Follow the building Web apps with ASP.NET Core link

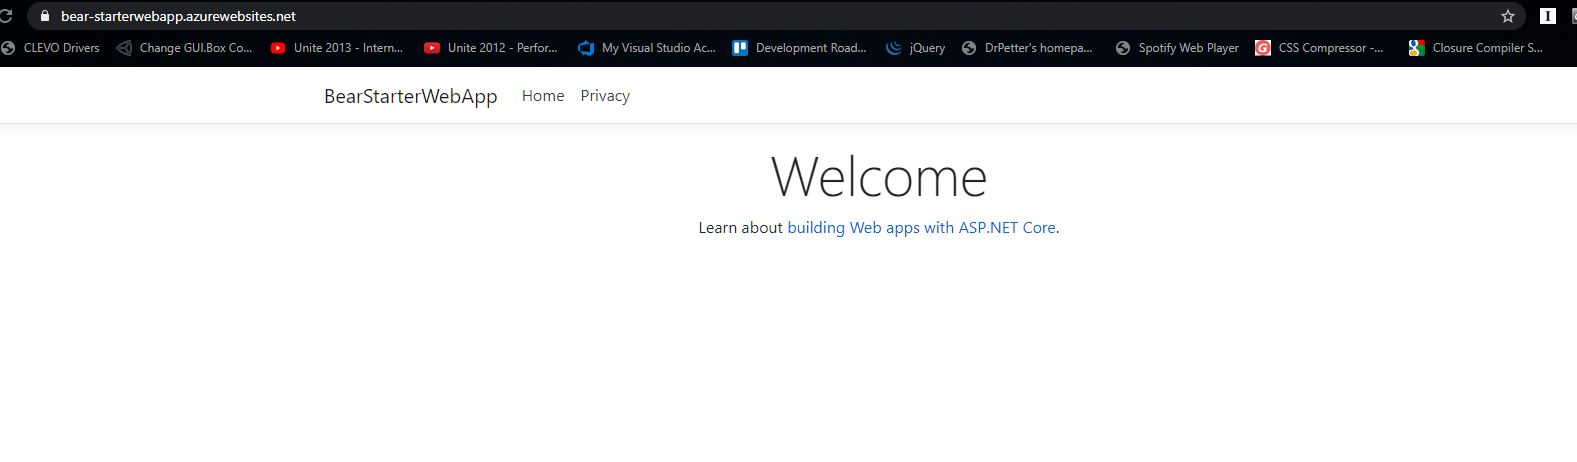[921, 228]
